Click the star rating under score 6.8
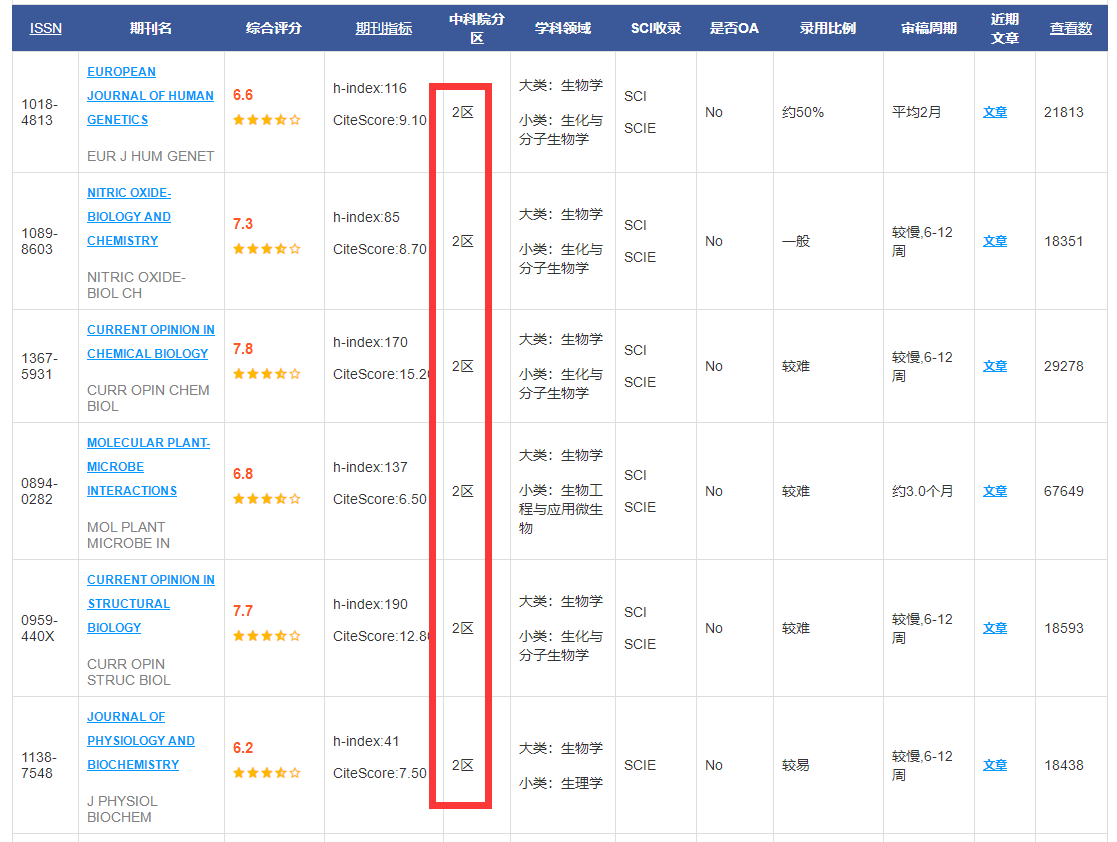1117x842 pixels. [266, 499]
